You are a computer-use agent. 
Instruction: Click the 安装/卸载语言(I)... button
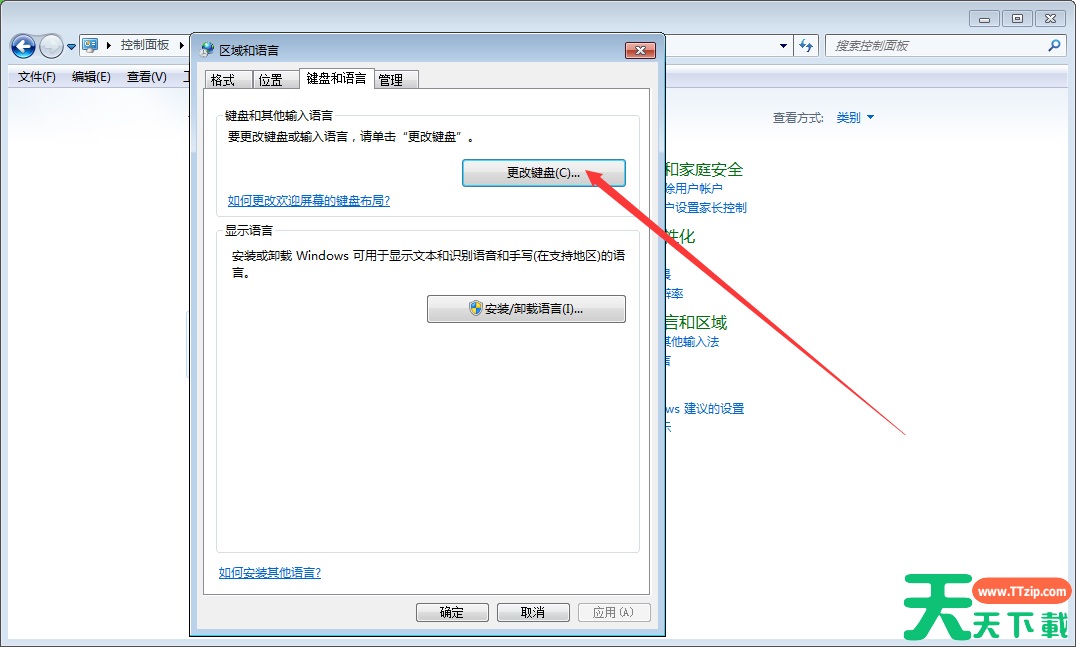click(526, 309)
